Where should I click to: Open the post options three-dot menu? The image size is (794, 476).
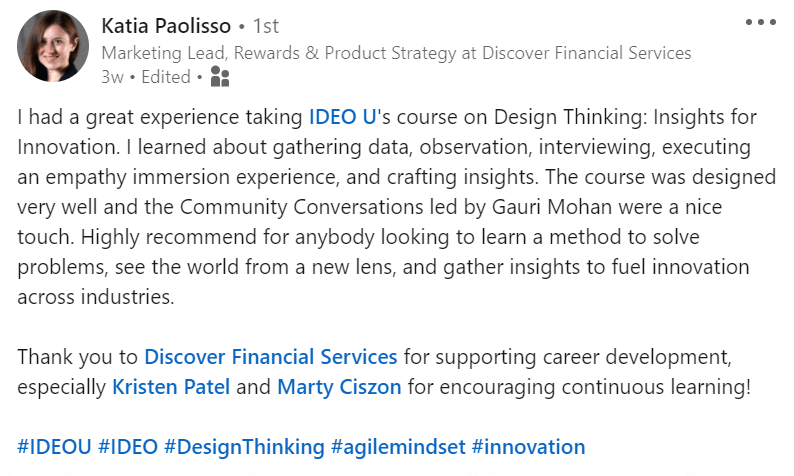pyautogui.click(x=760, y=23)
